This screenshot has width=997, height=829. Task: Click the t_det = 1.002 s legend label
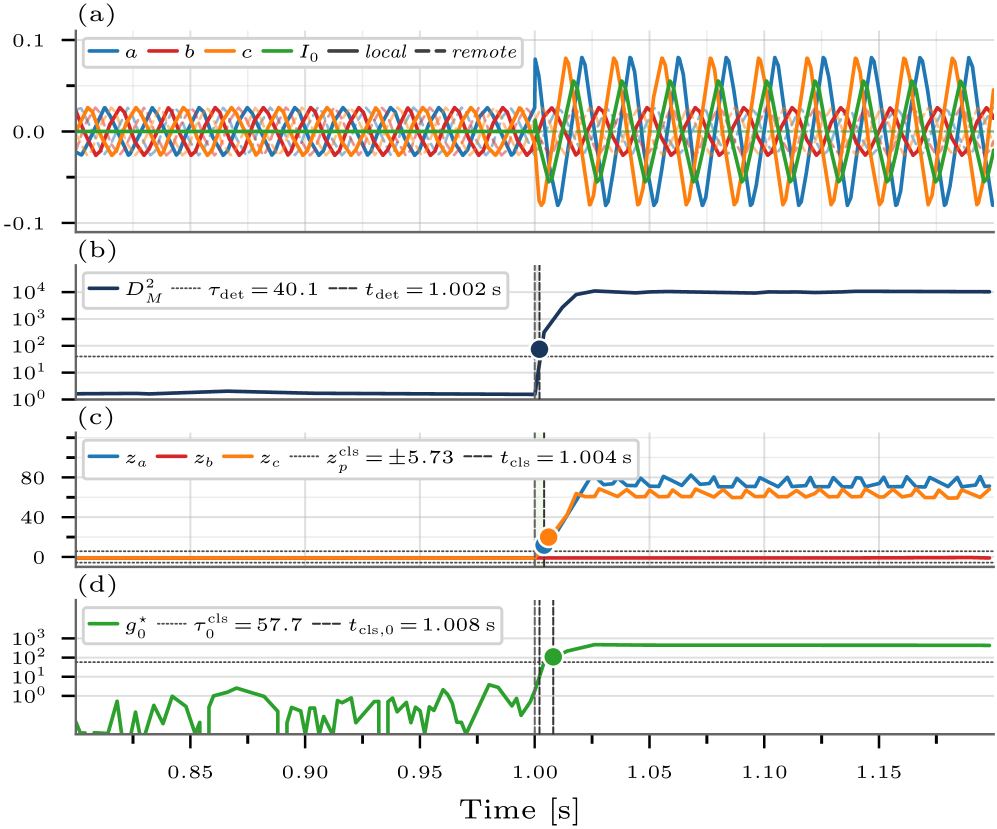click(442, 291)
